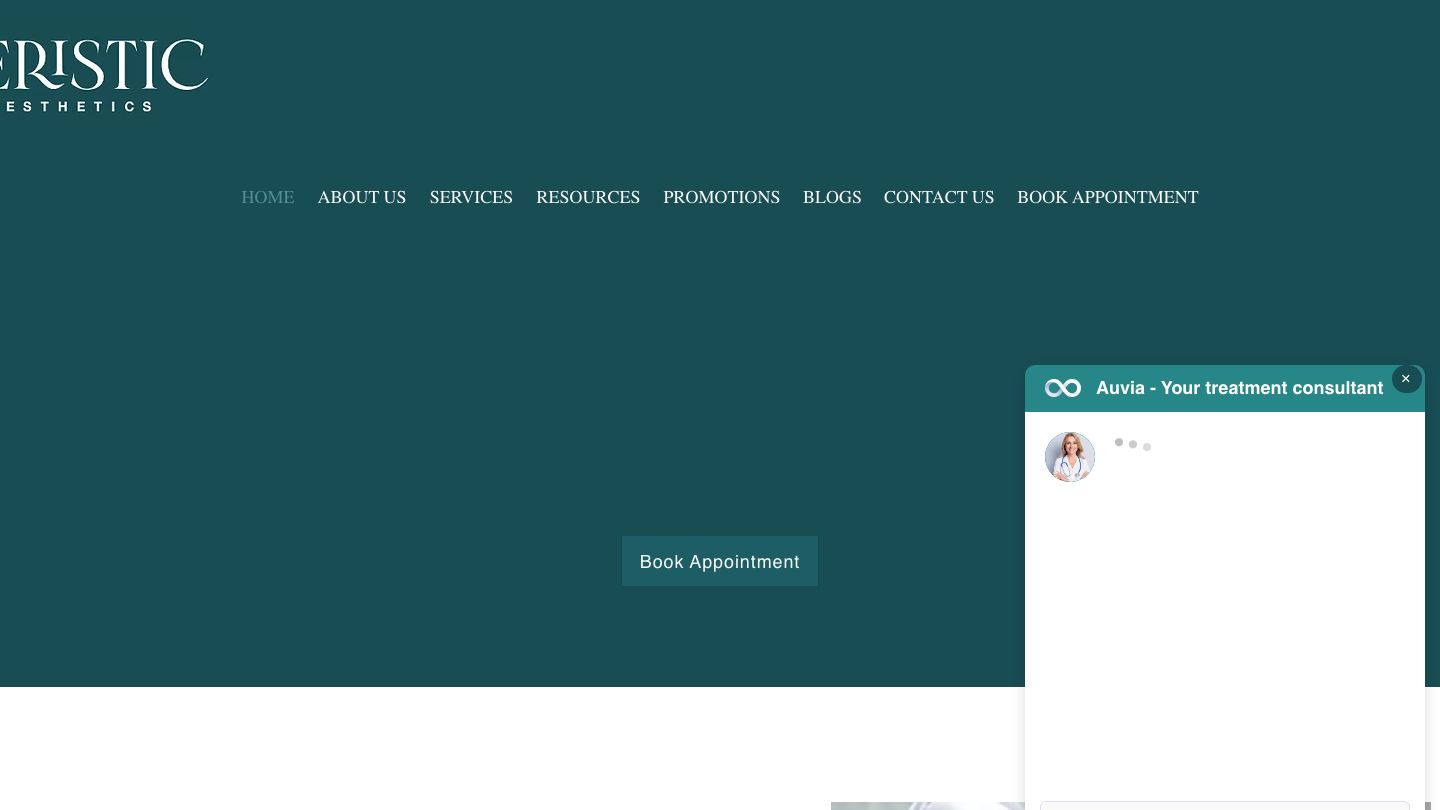Click BOOK APPOINTMENT in the nav bar
The width and height of the screenshot is (1440, 810).
click(1107, 197)
